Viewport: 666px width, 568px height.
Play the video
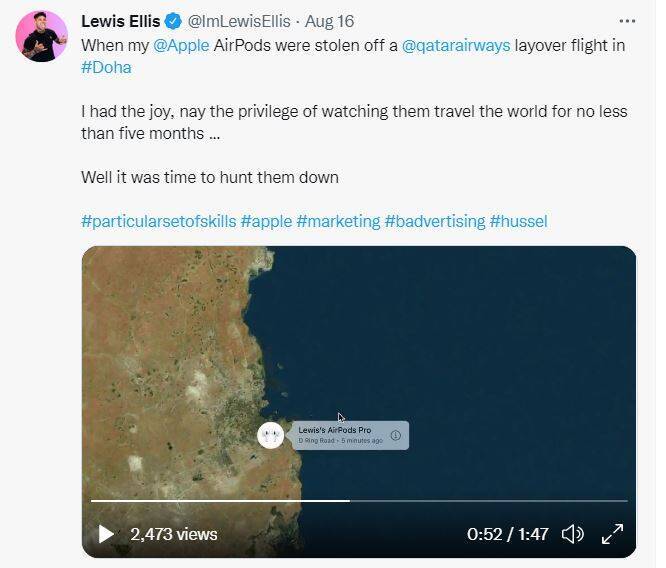point(106,534)
